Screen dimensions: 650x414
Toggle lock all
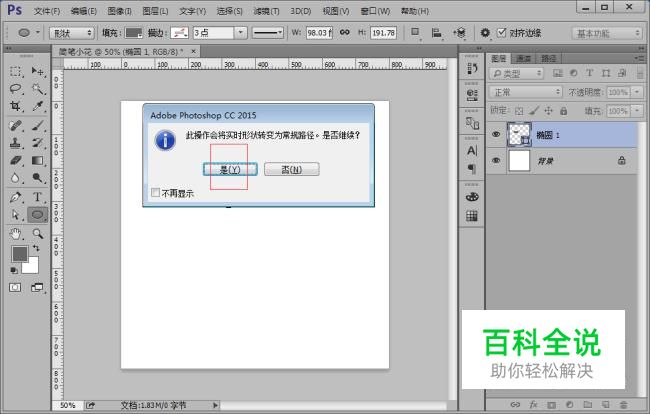(563, 111)
